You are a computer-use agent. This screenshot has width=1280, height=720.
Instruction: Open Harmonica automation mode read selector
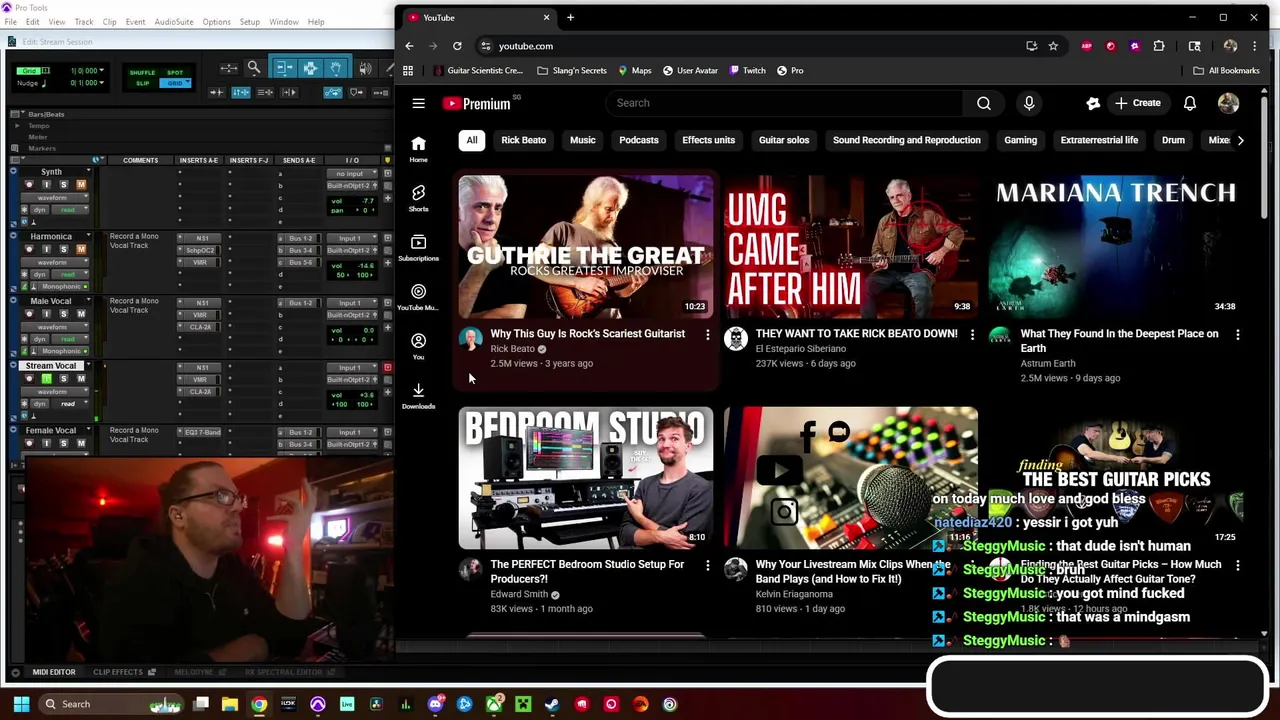point(69,274)
